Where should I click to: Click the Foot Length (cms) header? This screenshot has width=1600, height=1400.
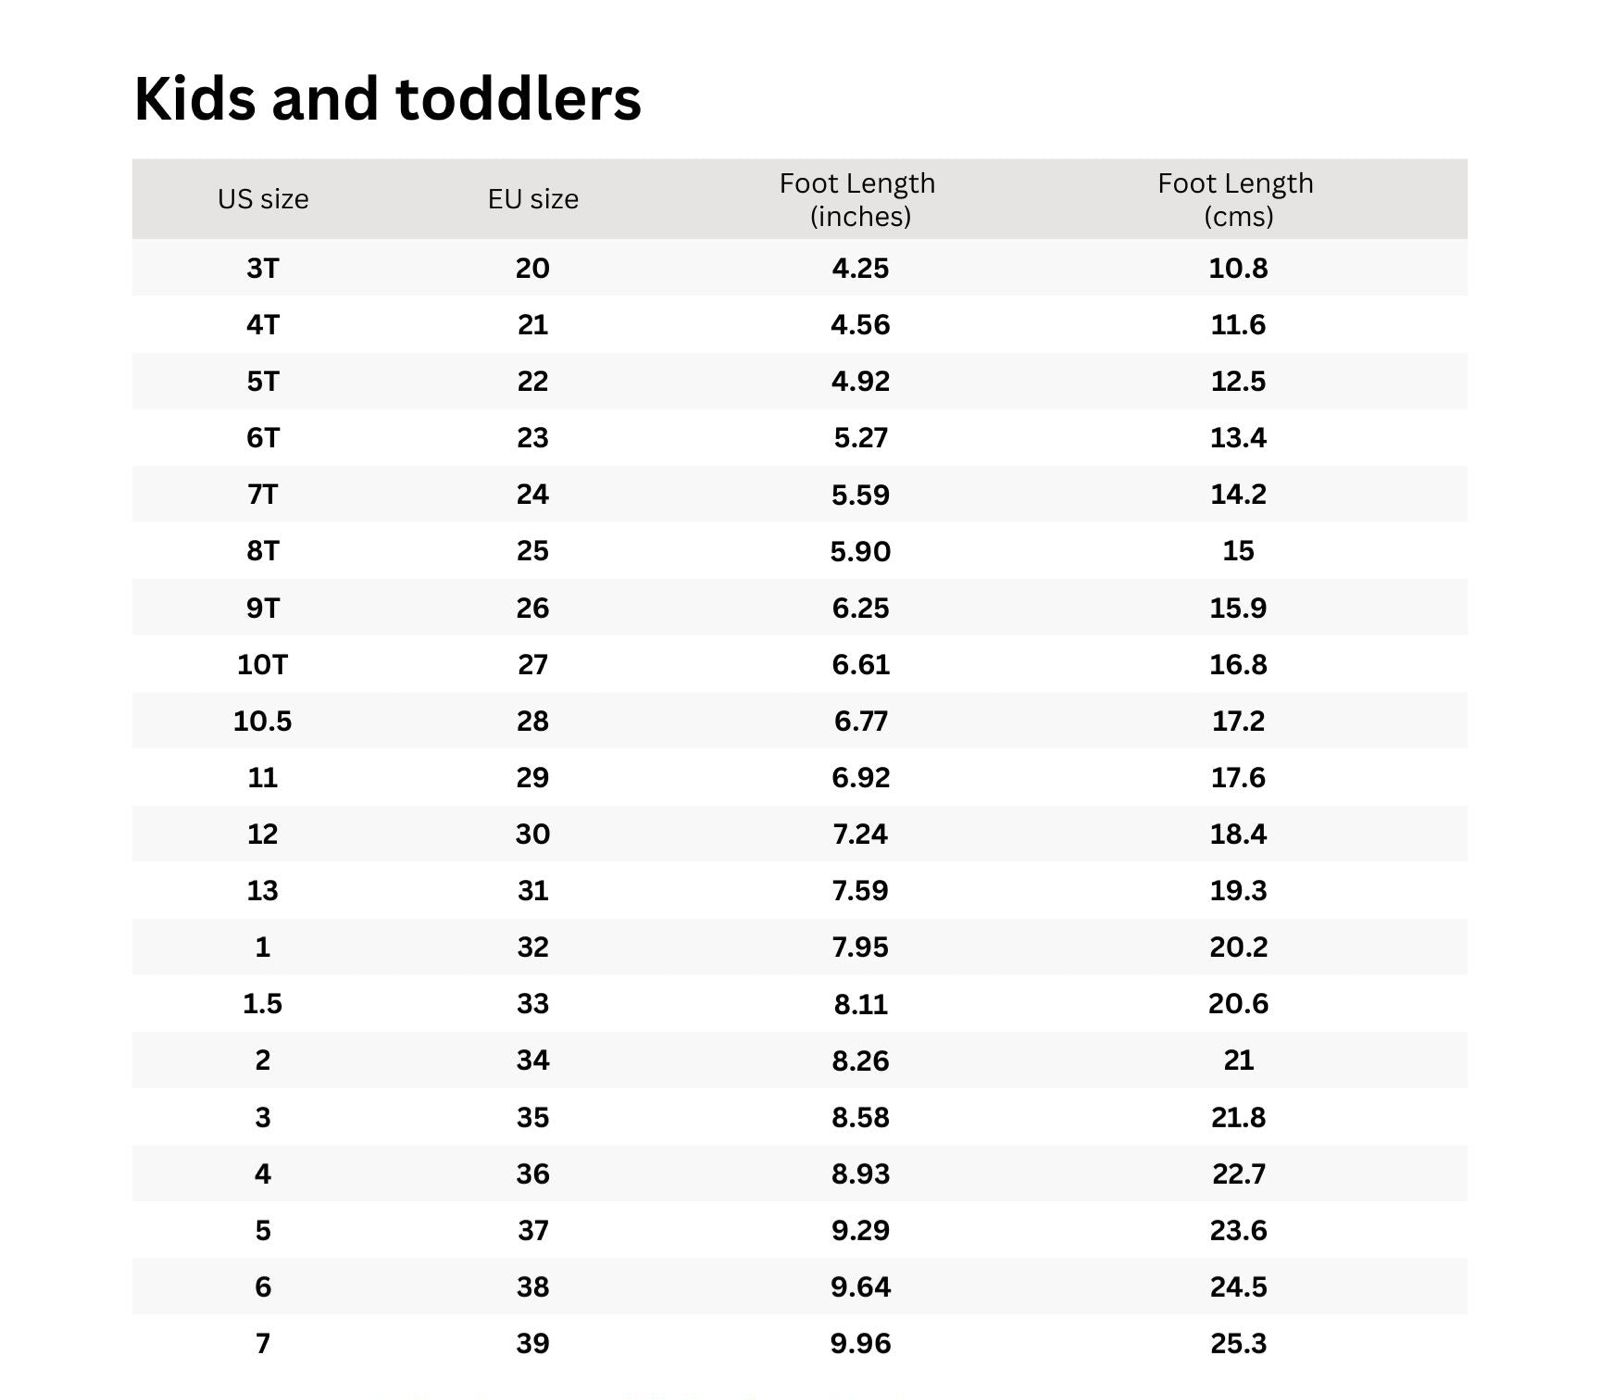tap(1237, 199)
